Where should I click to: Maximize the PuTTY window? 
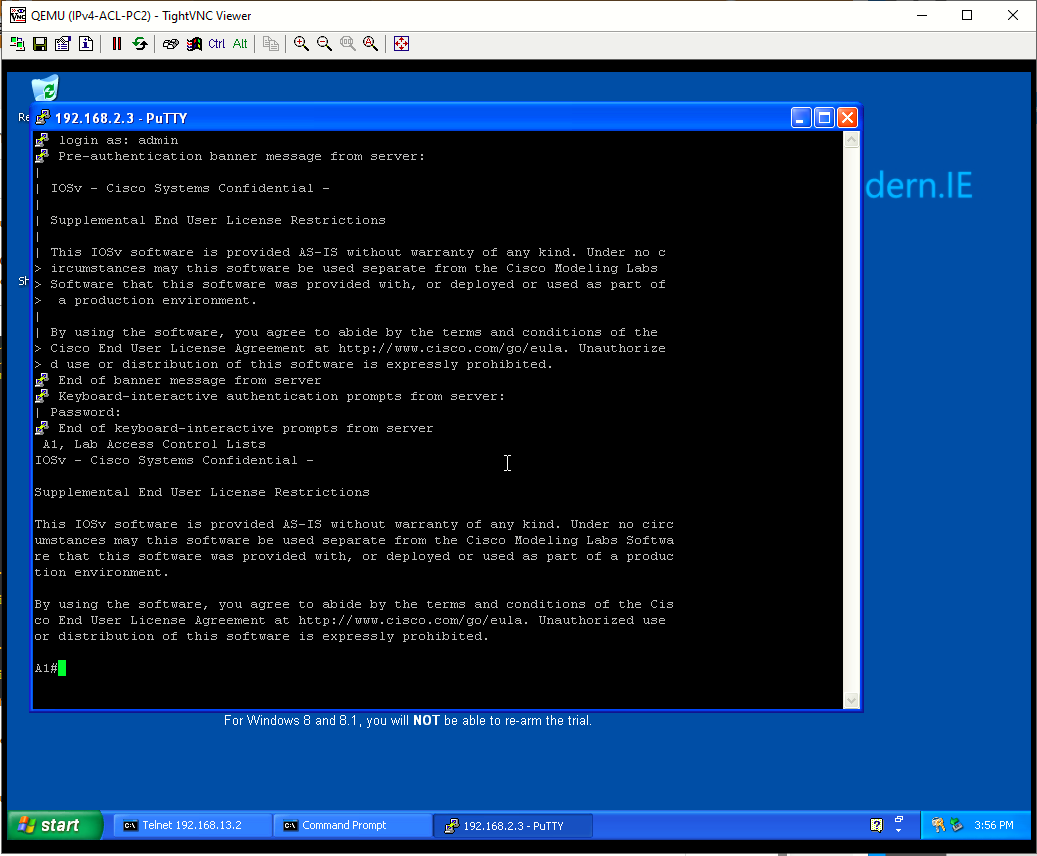824,118
